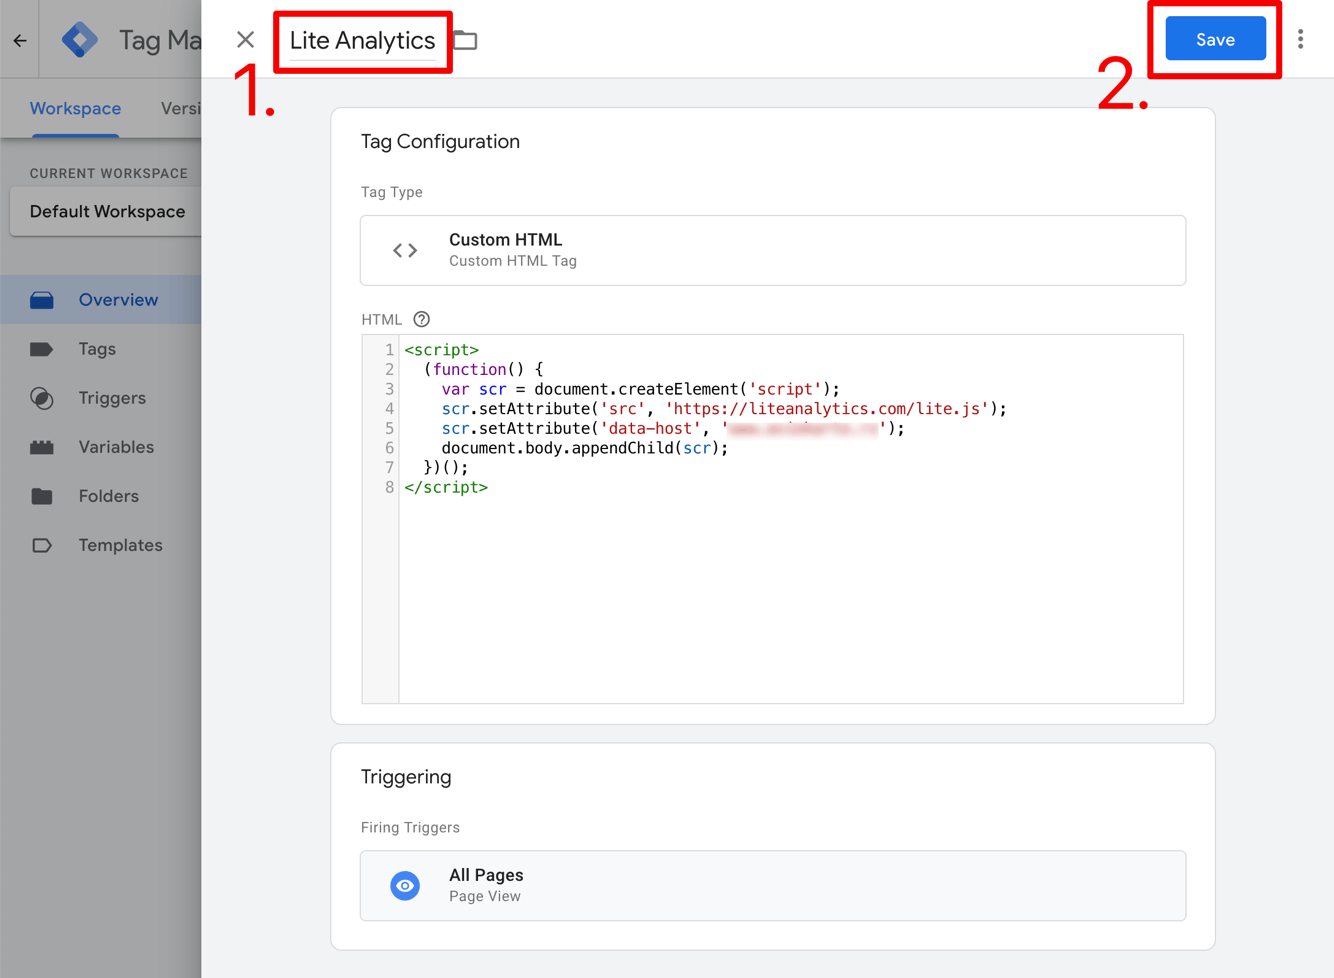Click the Tag Configuration heading
The image size is (1334, 978).
pos(440,142)
